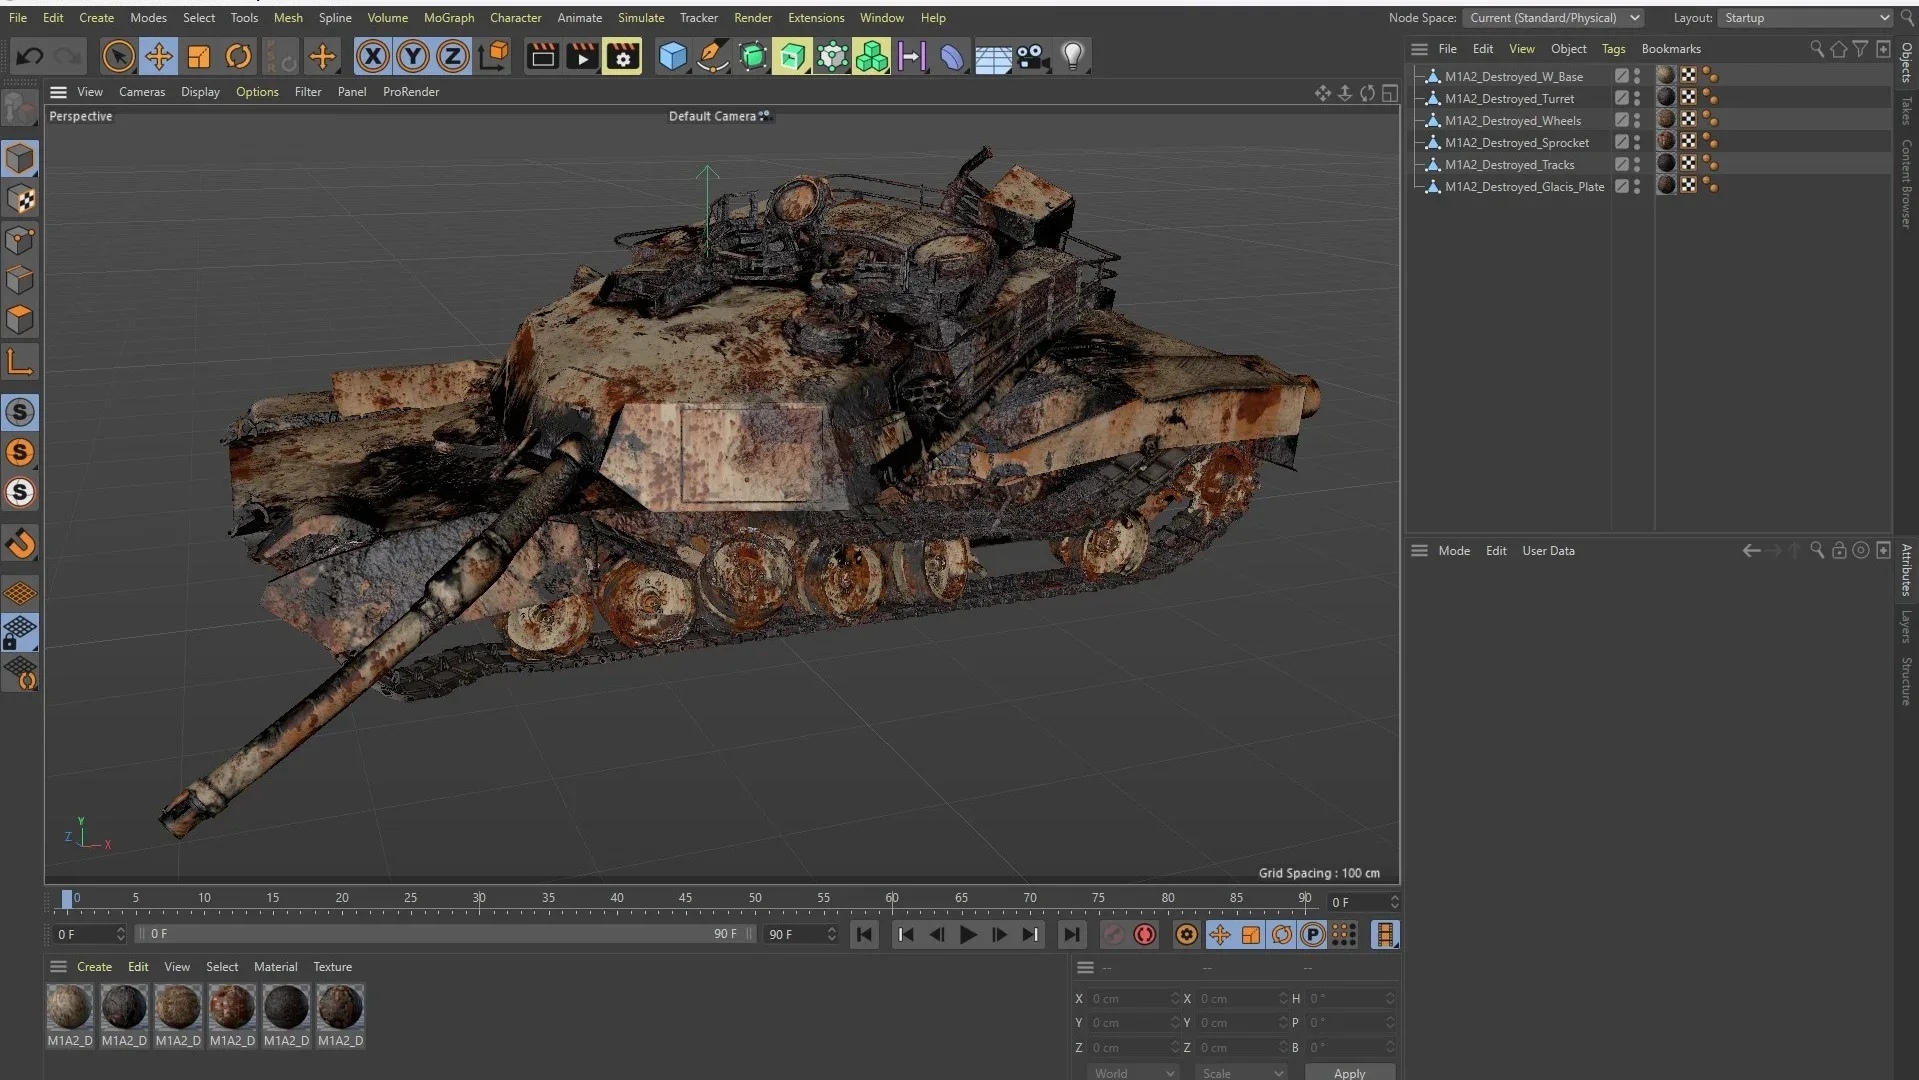Open the Layout Startup dropdown

1805,18
